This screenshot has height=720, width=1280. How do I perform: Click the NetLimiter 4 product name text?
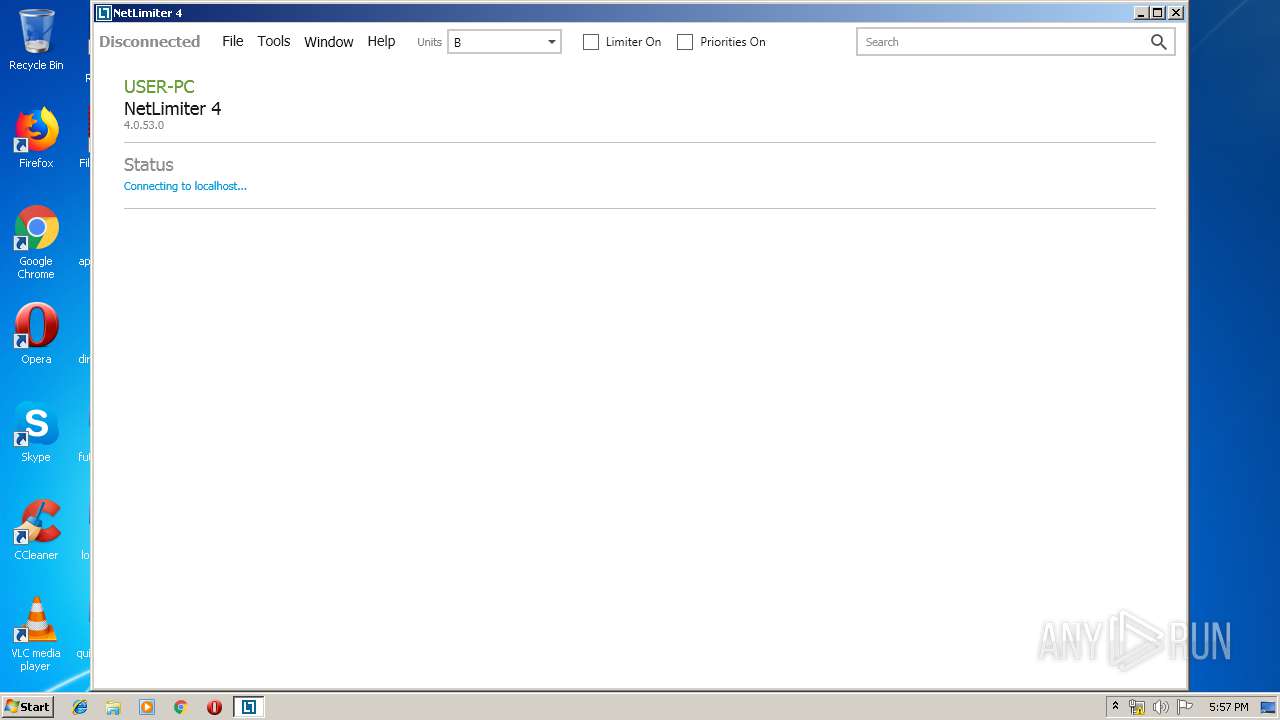coord(172,109)
